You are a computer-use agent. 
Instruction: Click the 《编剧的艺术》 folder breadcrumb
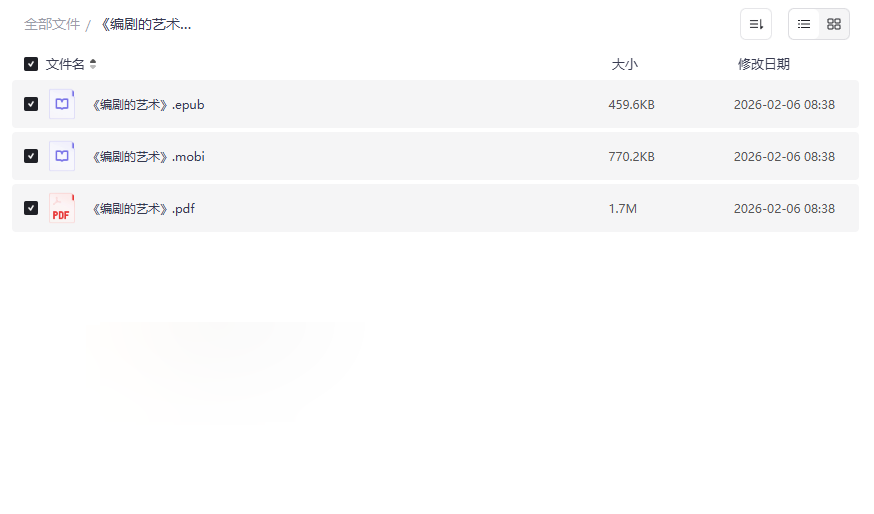(x=145, y=24)
